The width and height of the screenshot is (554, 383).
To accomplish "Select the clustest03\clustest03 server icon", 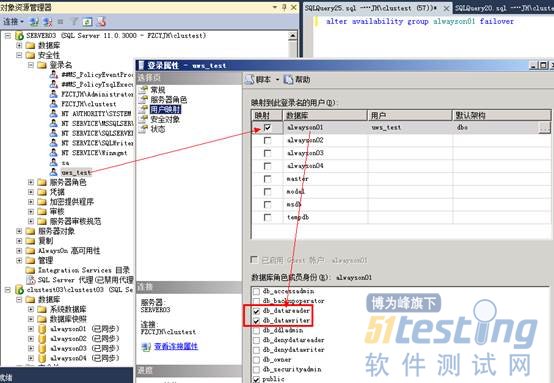I will click(19, 290).
